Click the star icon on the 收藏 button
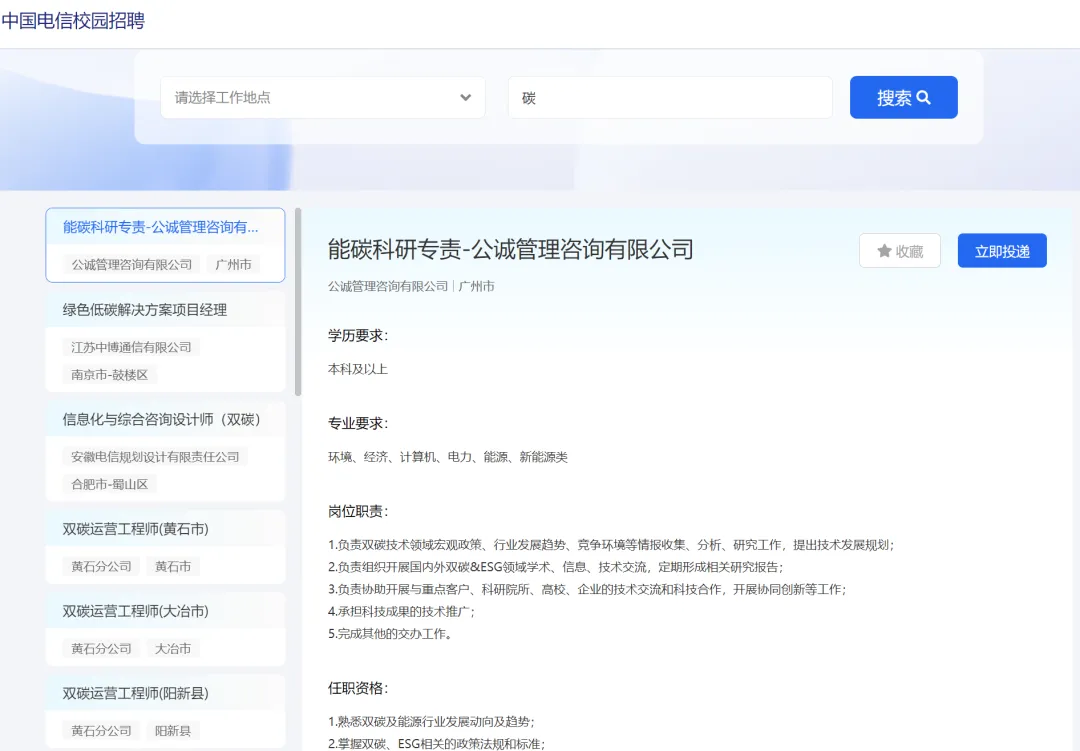The image size is (1080, 751). [x=884, y=251]
